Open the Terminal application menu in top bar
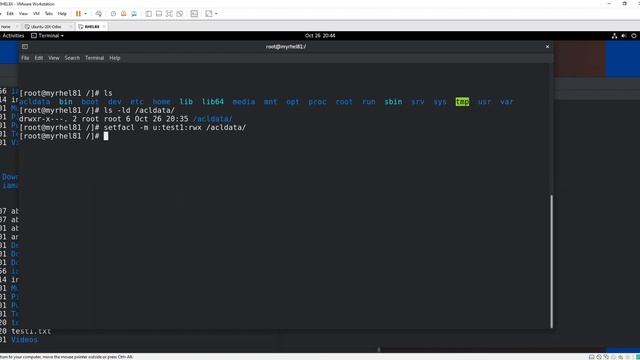640x360 pixels. point(47,36)
